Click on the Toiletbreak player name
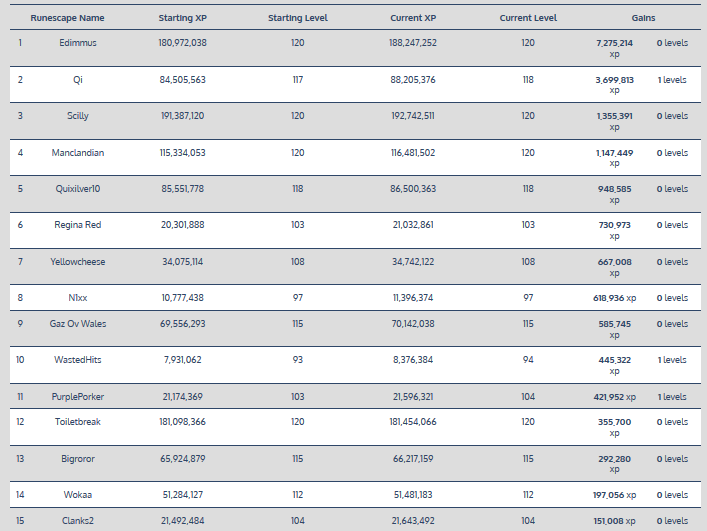 point(77,422)
